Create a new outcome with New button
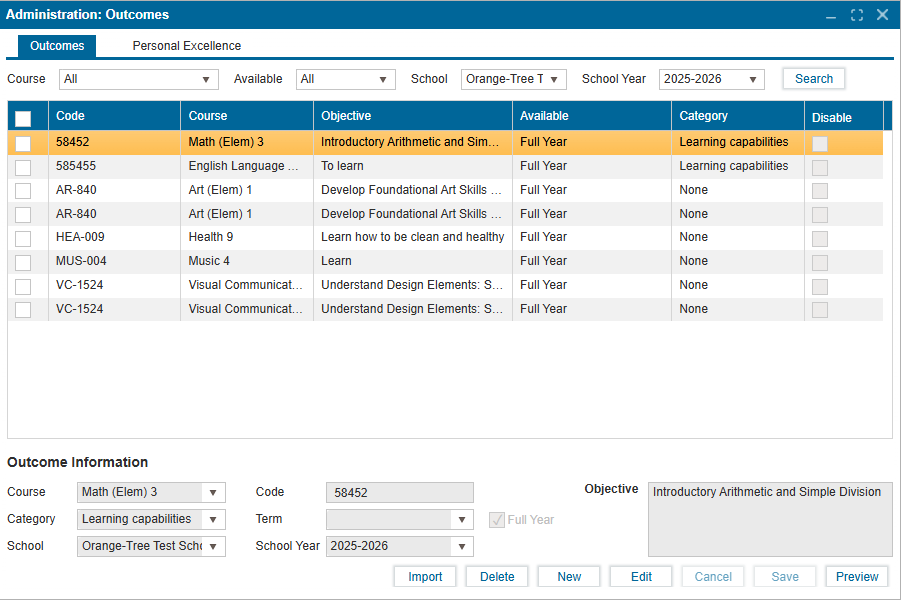This screenshot has height=600, width=901. coord(569,577)
